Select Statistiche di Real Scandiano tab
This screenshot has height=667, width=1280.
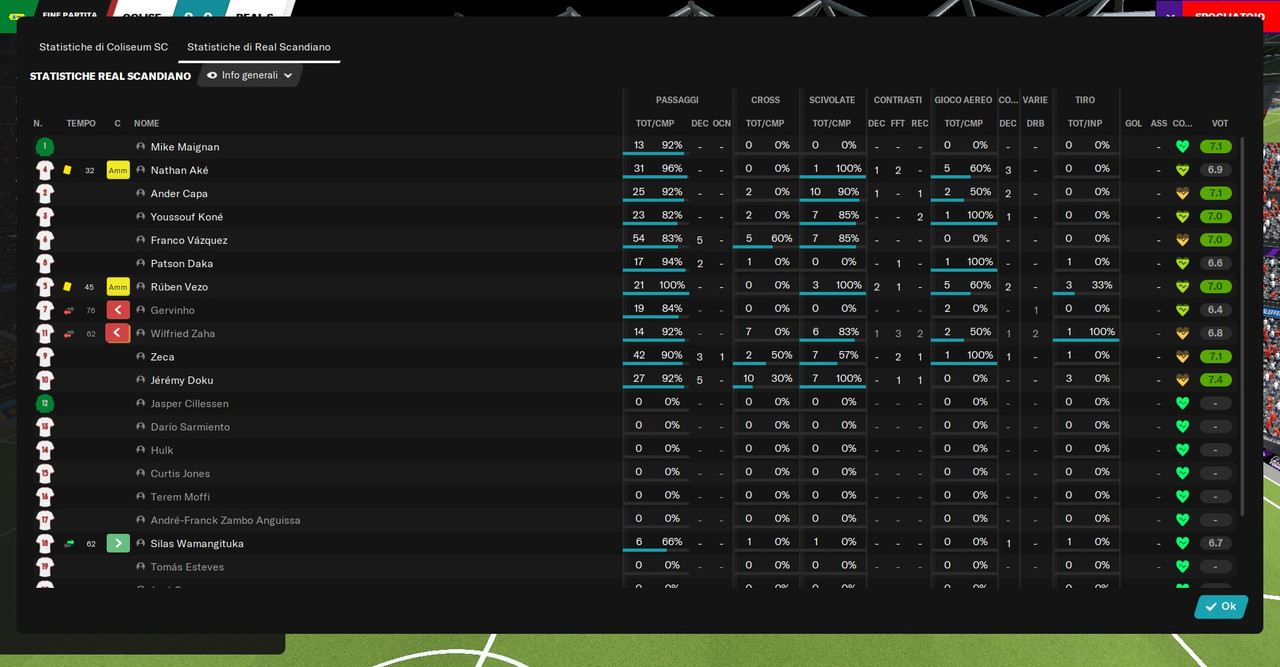point(259,47)
